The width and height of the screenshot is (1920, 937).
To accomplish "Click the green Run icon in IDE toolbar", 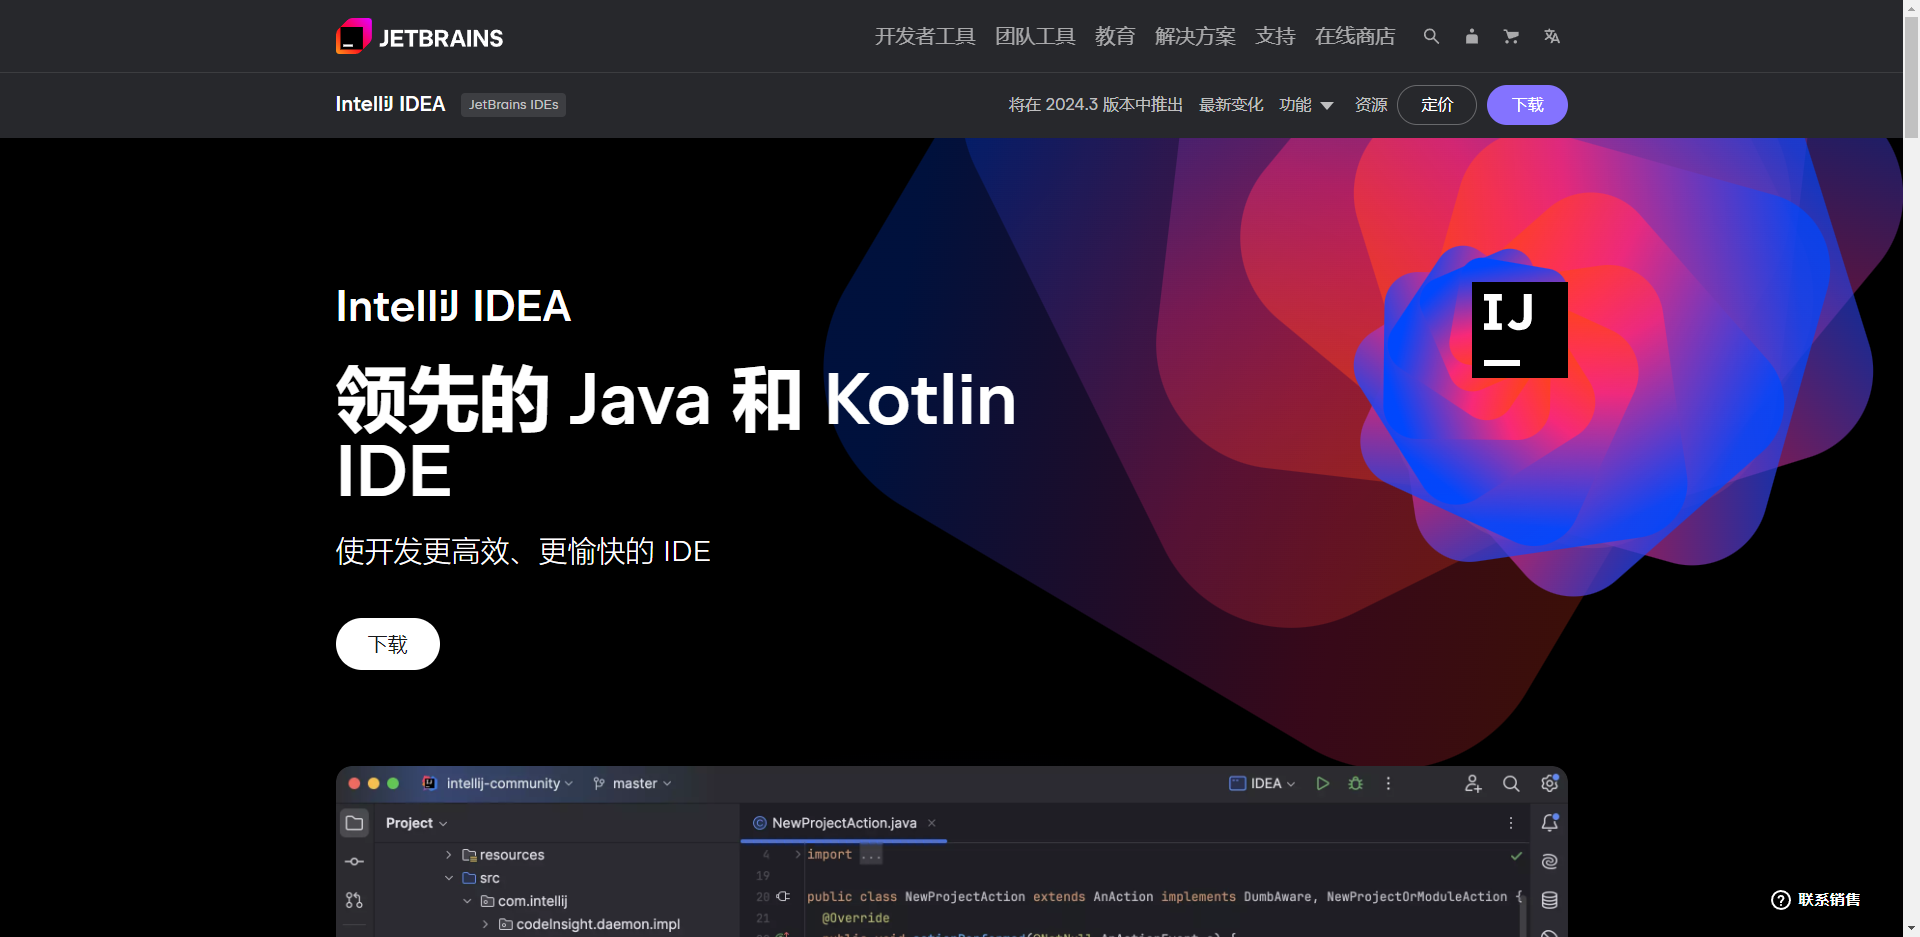I will click(x=1322, y=783).
